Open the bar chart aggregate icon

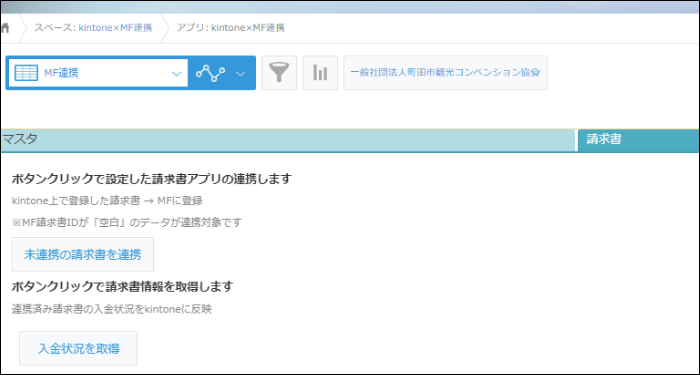pyautogui.click(x=320, y=73)
